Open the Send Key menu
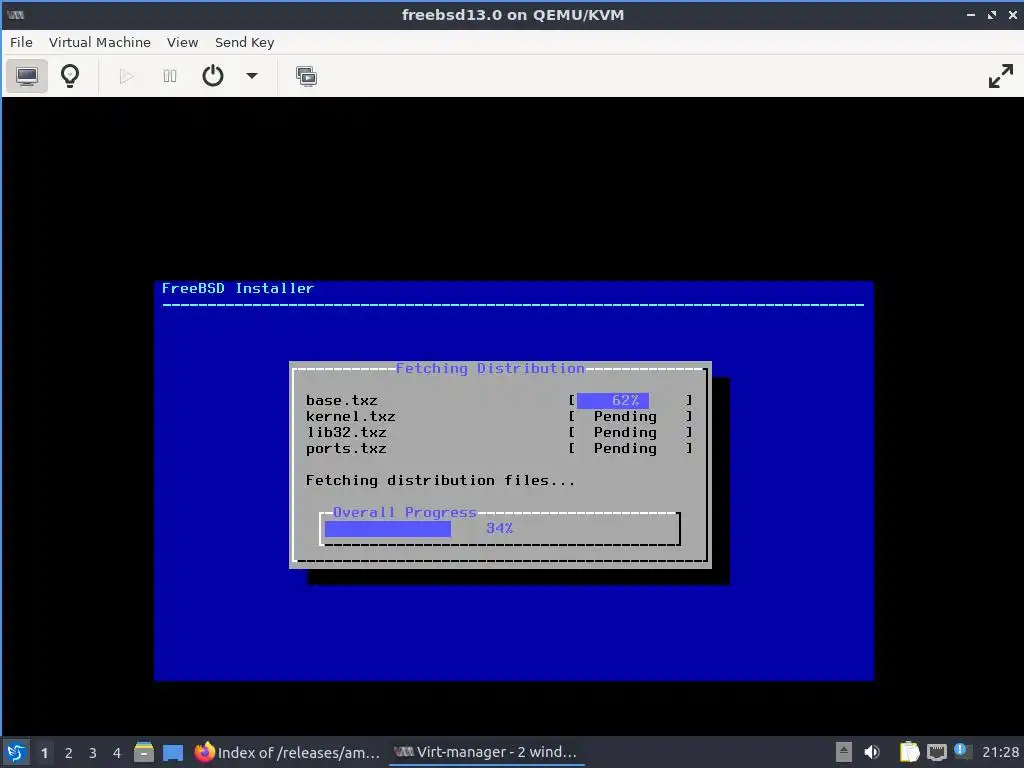The width and height of the screenshot is (1024, 768). pyautogui.click(x=244, y=42)
